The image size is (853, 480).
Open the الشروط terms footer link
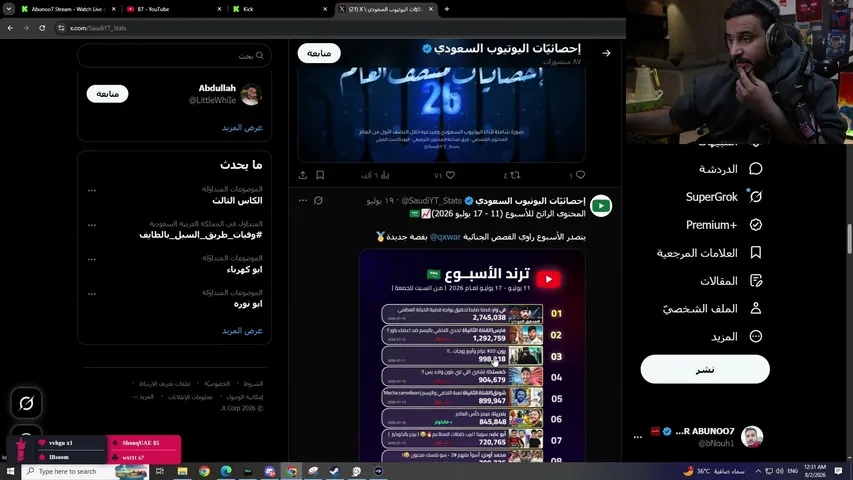coord(253,384)
